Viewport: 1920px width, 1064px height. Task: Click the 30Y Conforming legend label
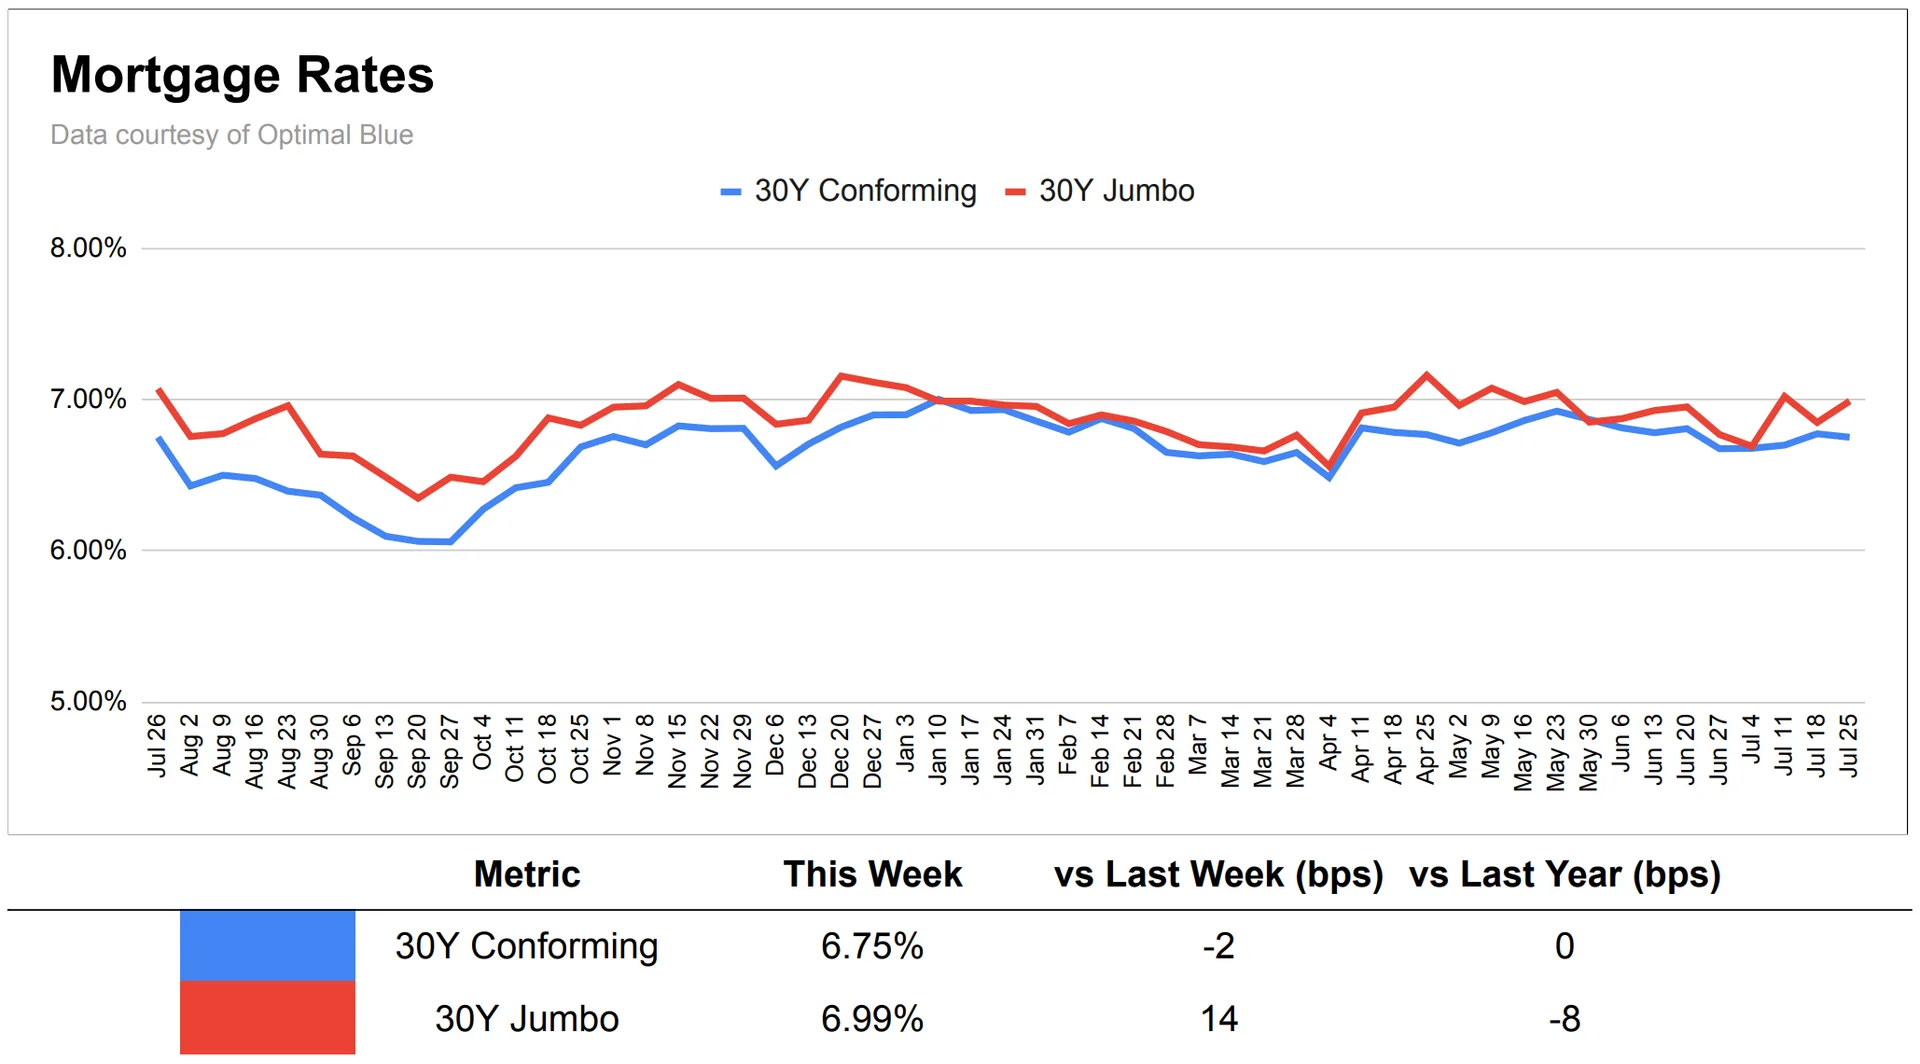pos(865,191)
